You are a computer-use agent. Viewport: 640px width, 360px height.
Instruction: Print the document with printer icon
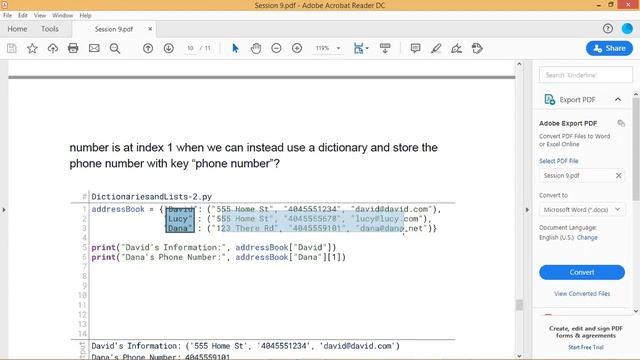(73, 48)
